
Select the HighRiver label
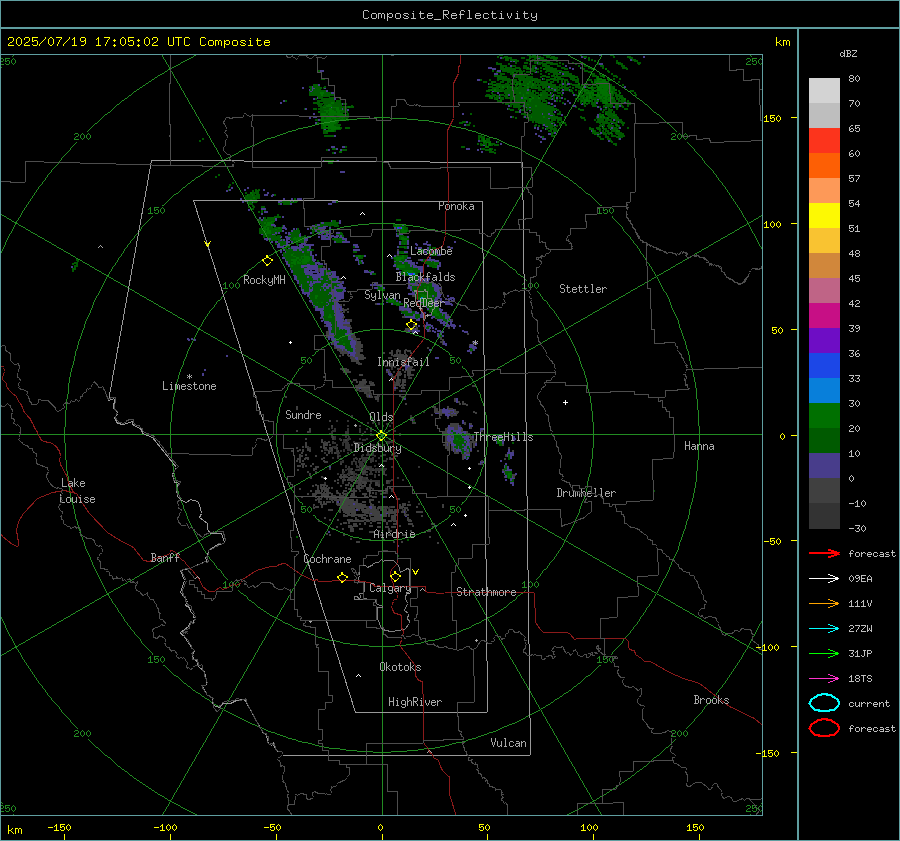click(415, 702)
